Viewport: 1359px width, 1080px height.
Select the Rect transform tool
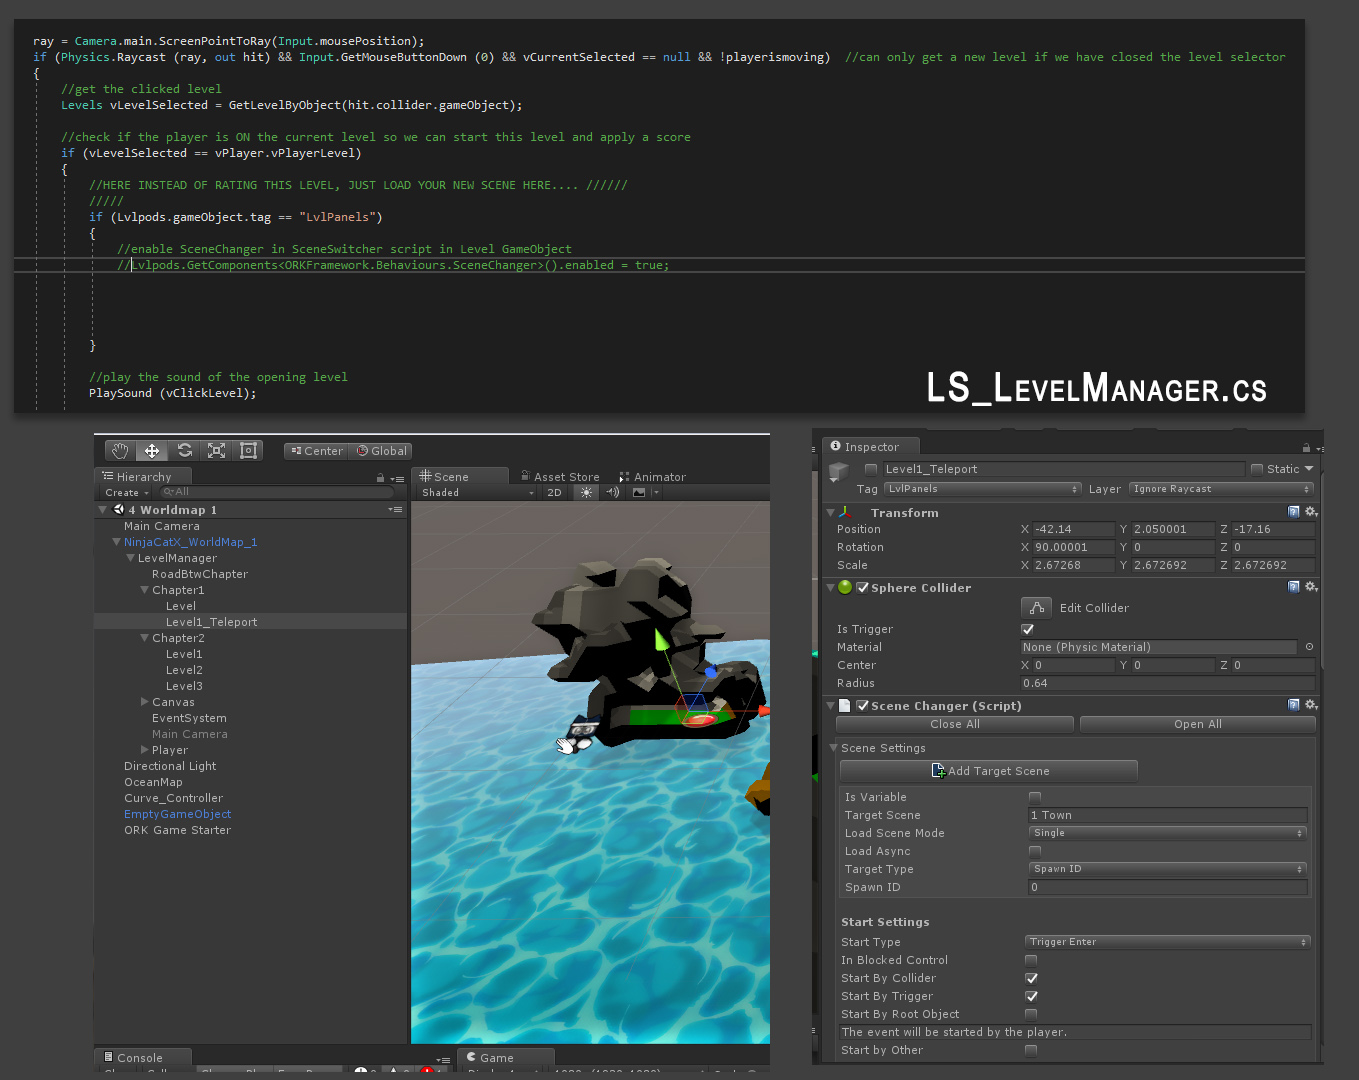[248, 451]
